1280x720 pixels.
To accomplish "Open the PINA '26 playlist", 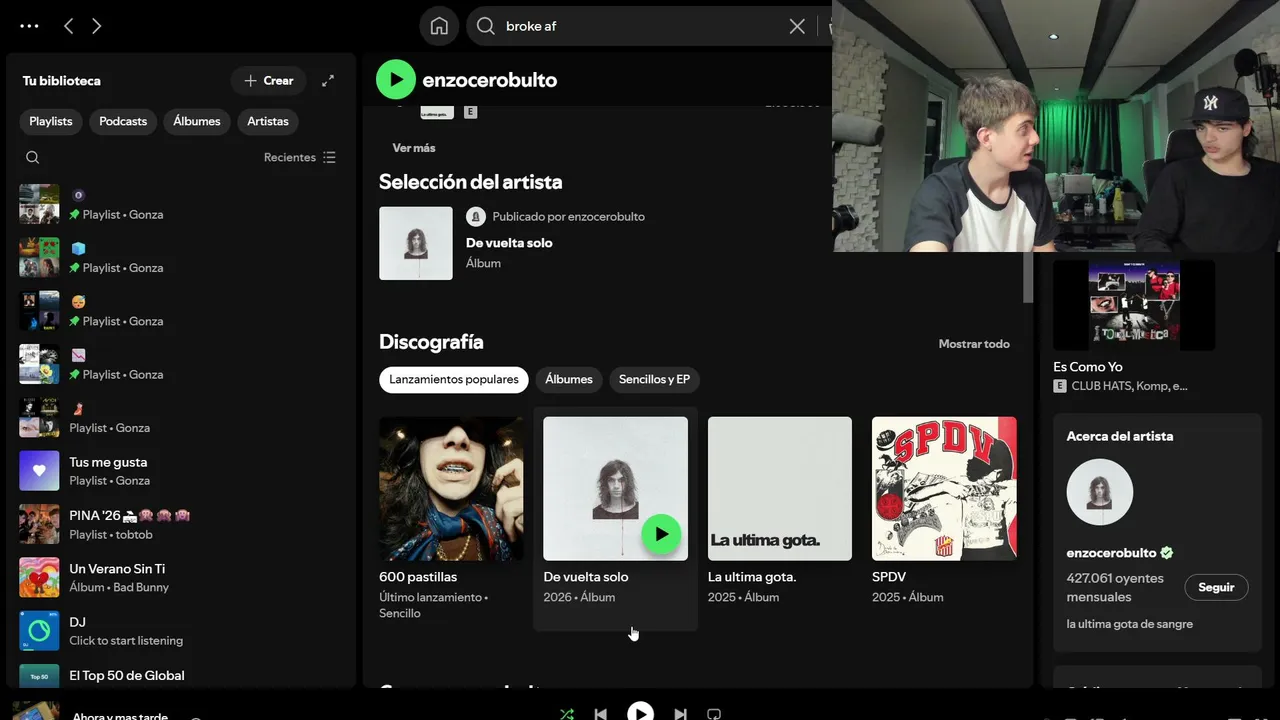I will coord(180,524).
